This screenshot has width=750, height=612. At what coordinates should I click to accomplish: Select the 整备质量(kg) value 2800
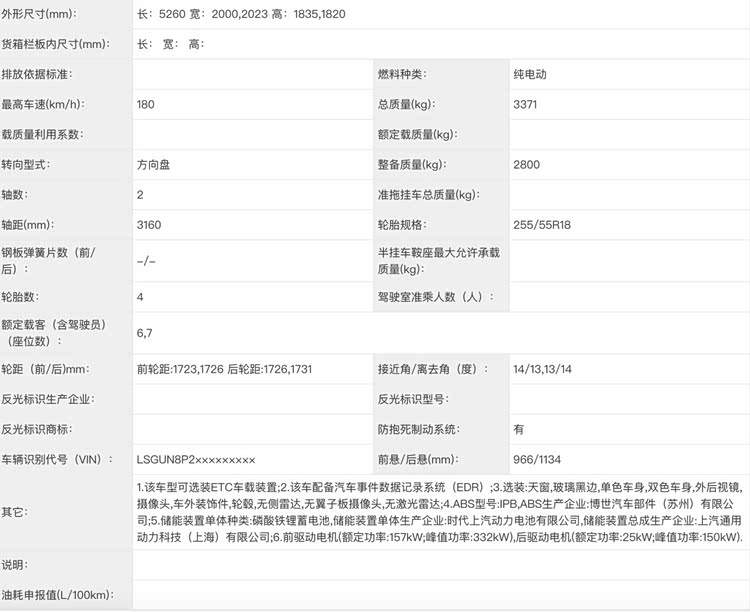point(527,164)
